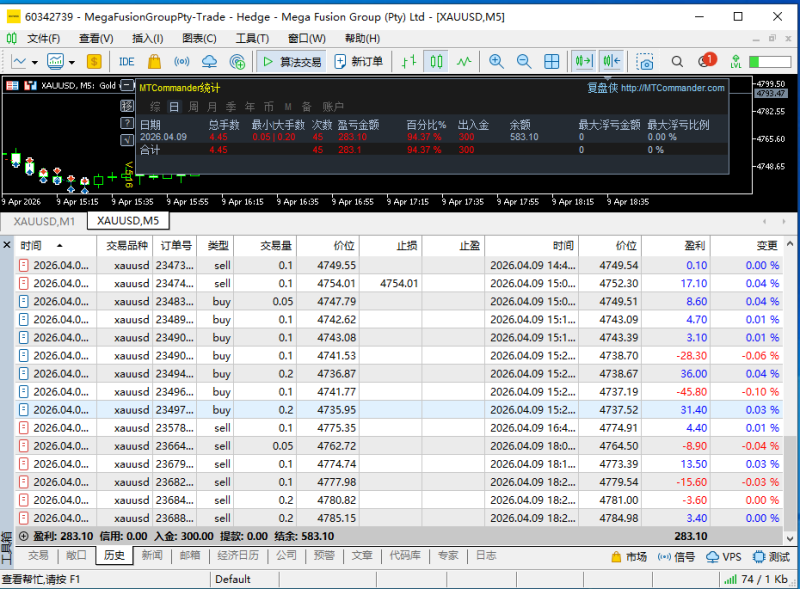The height and width of the screenshot is (589, 800).
Task: Toggle the Algo Trading (算法交易) button
Action: pos(291,62)
